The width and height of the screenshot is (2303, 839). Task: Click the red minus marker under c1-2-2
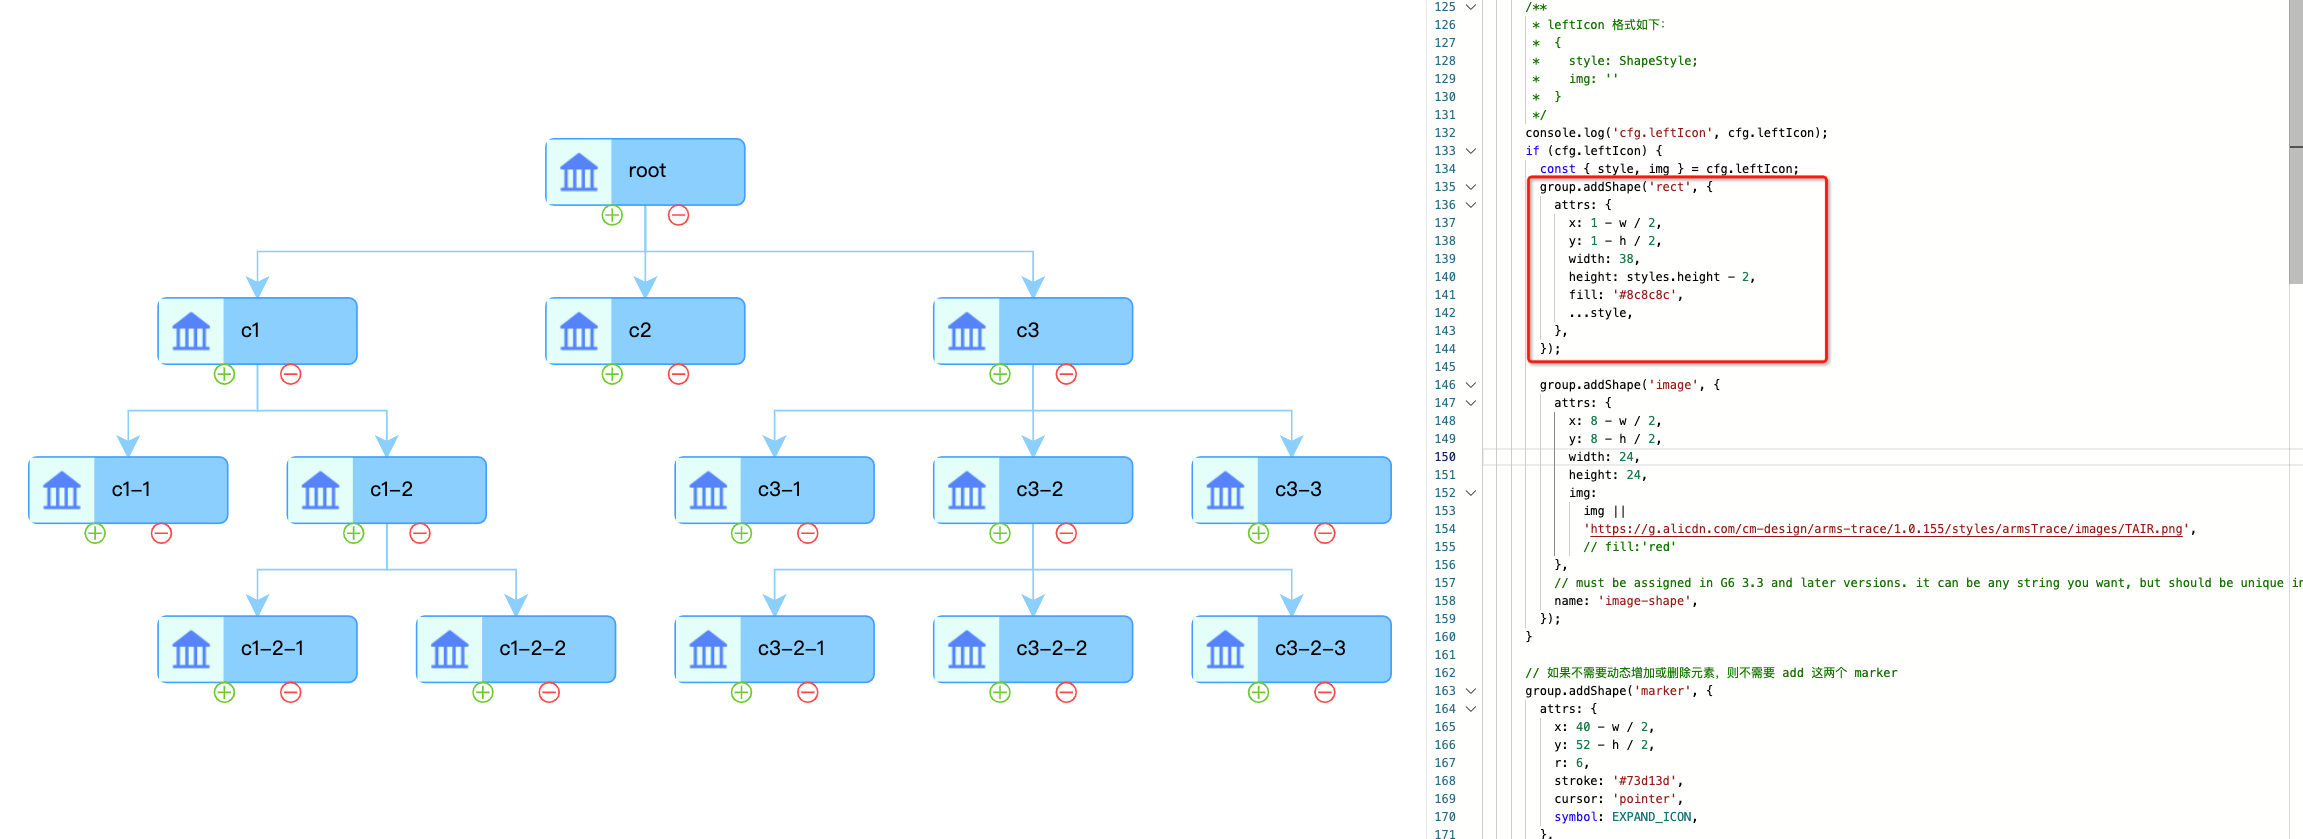click(549, 692)
